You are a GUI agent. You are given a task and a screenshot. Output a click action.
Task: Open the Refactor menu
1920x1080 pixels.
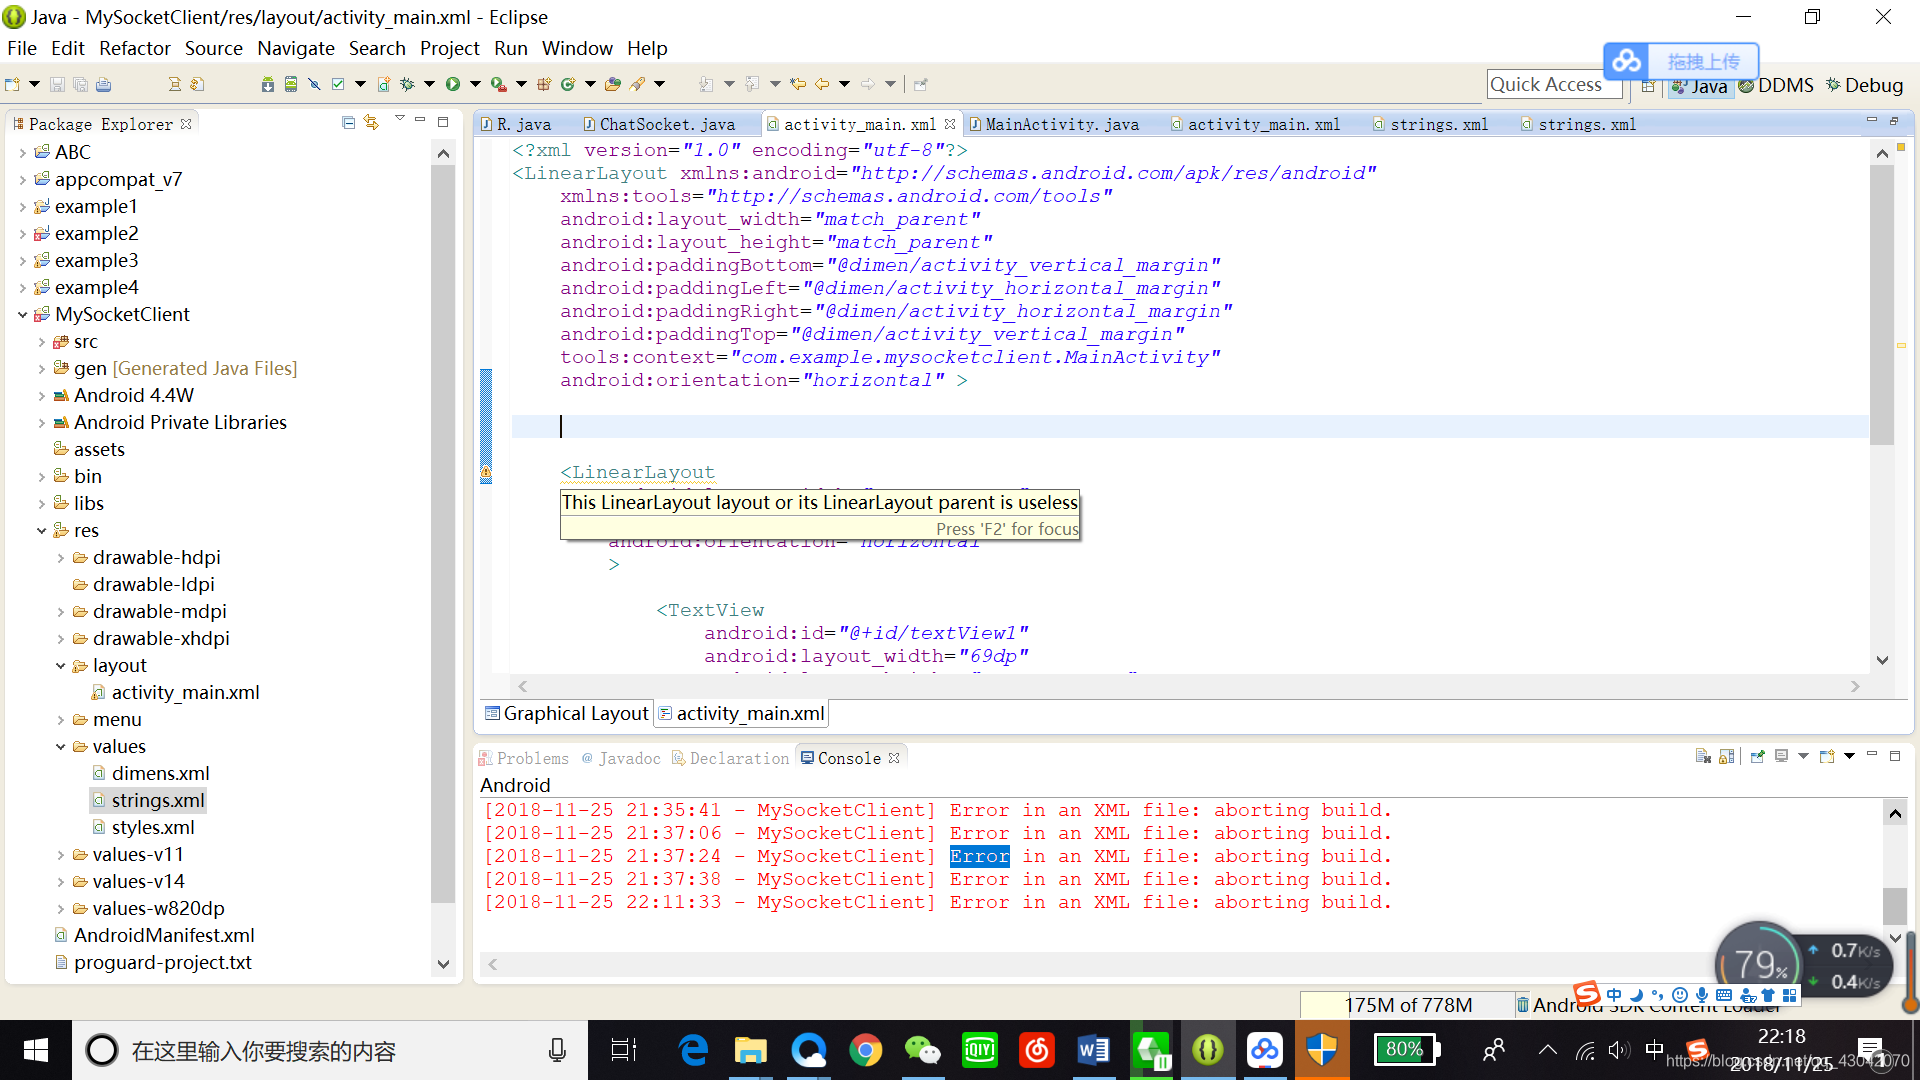point(135,48)
